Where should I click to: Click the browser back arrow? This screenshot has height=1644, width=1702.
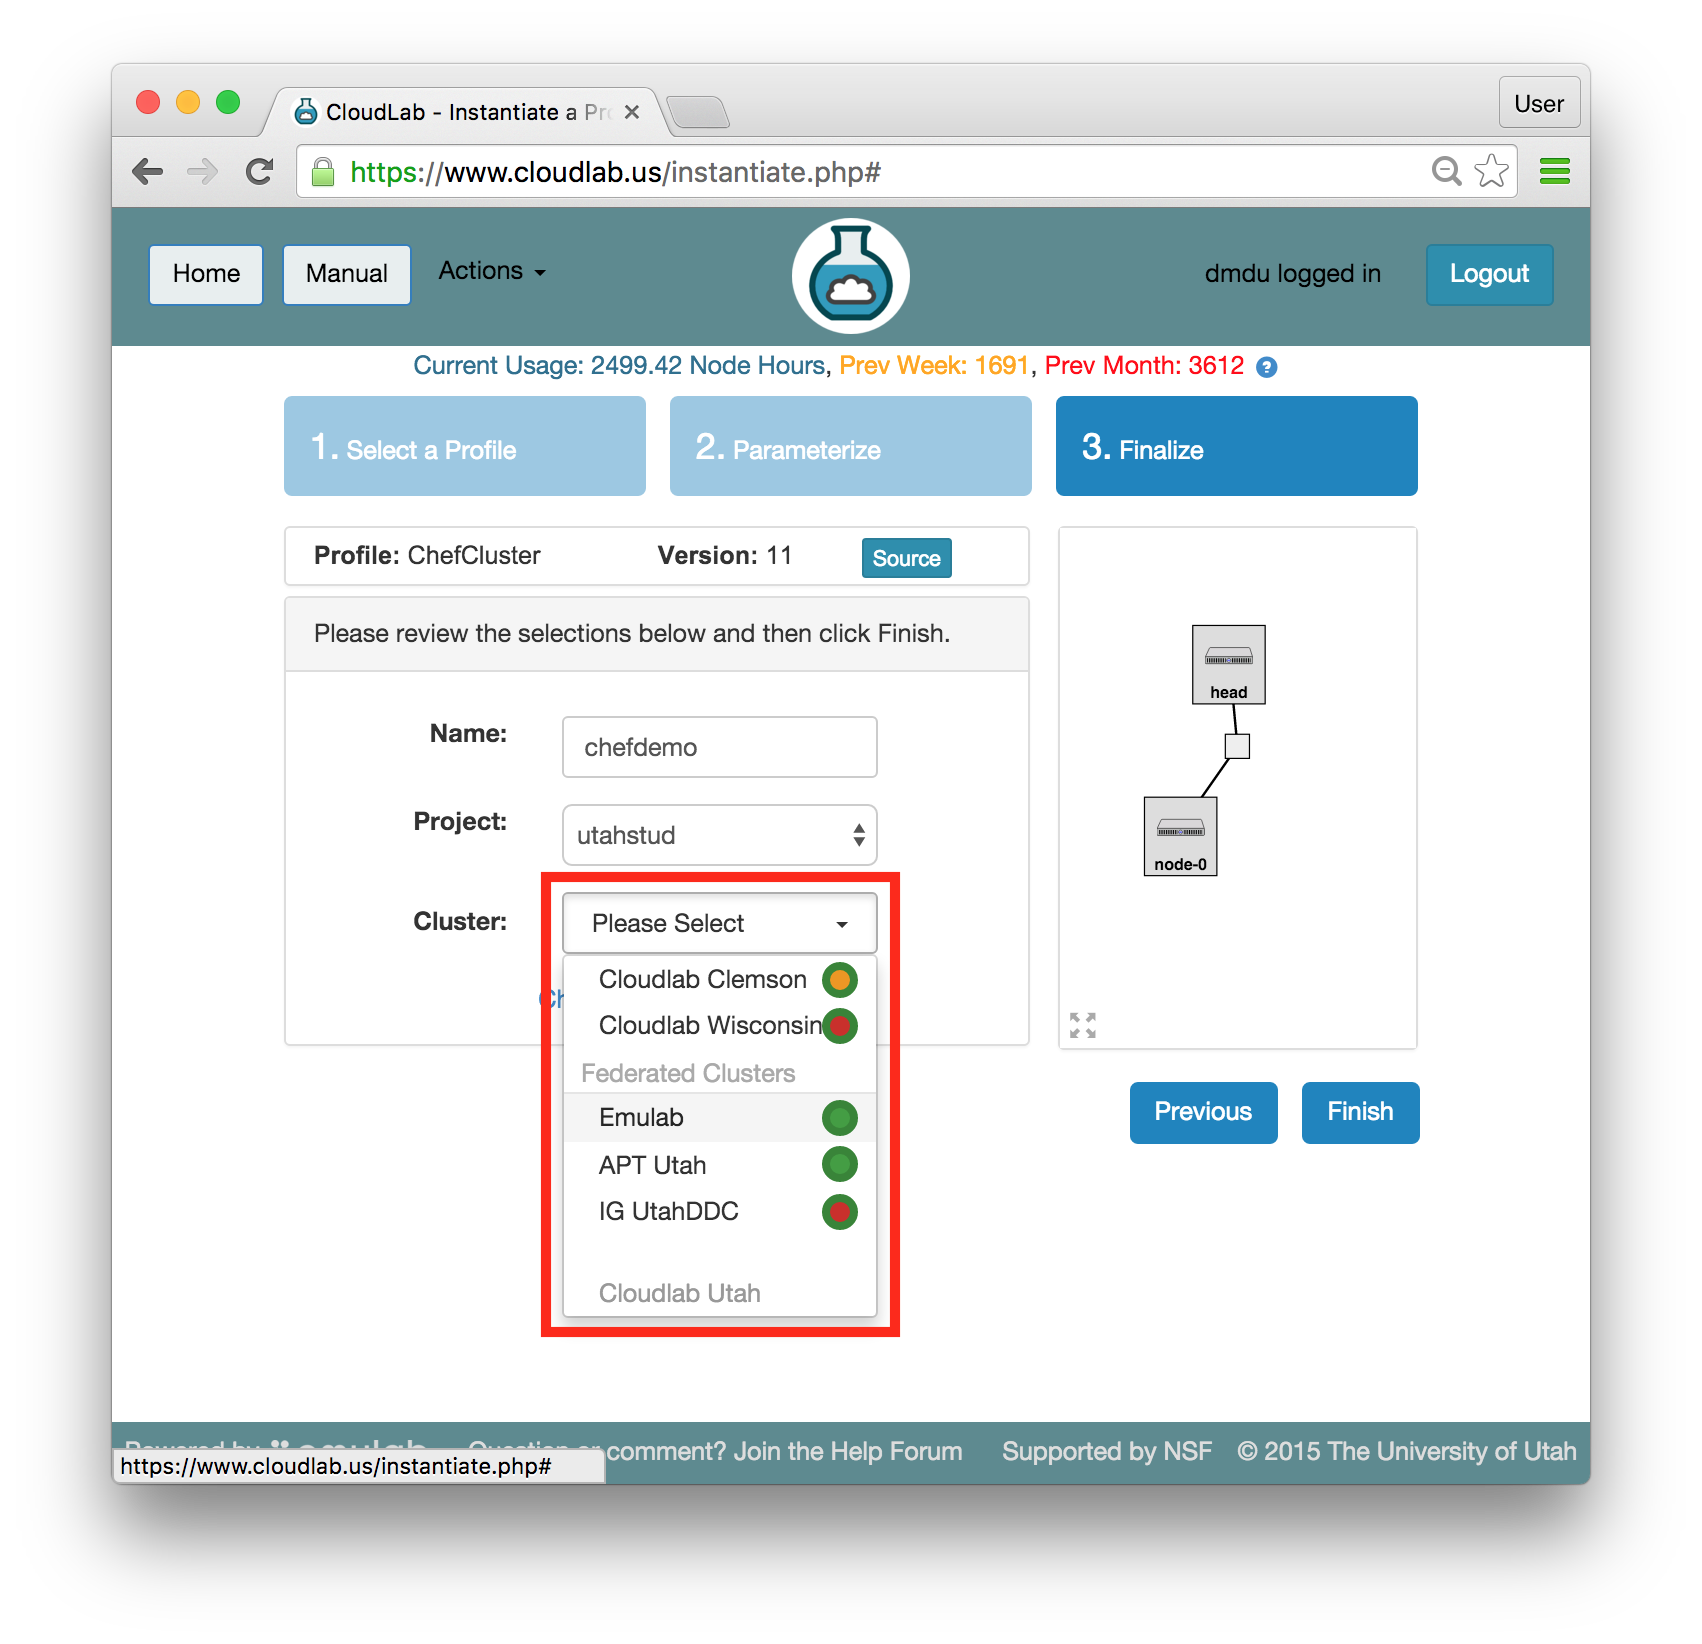tap(148, 172)
